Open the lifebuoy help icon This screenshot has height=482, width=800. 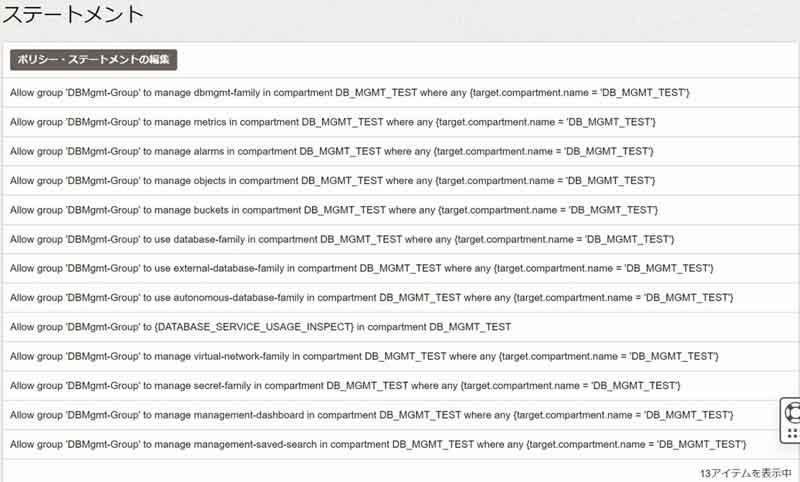(x=792, y=412)
